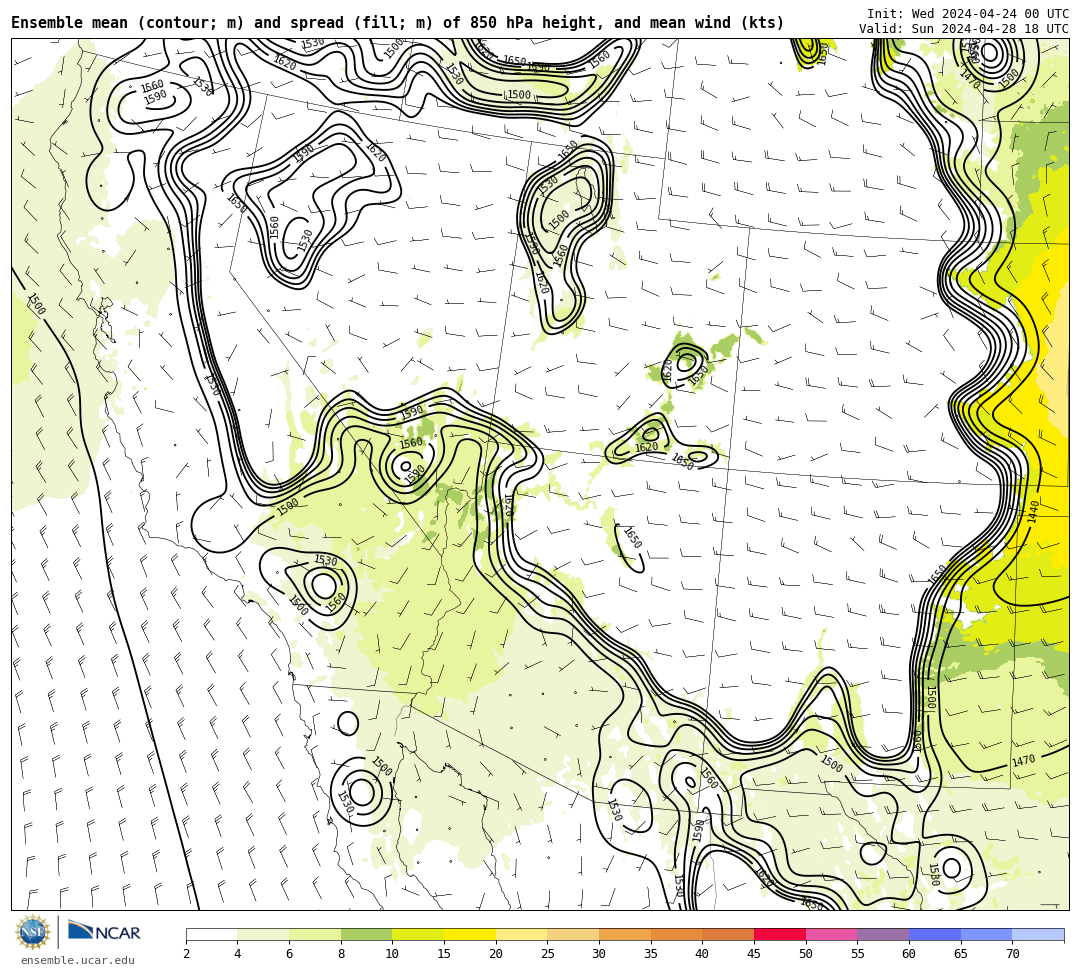Screen dimensions: 1080x973
Task: Click the colorbar tick label 25
Action: point(548,954)
